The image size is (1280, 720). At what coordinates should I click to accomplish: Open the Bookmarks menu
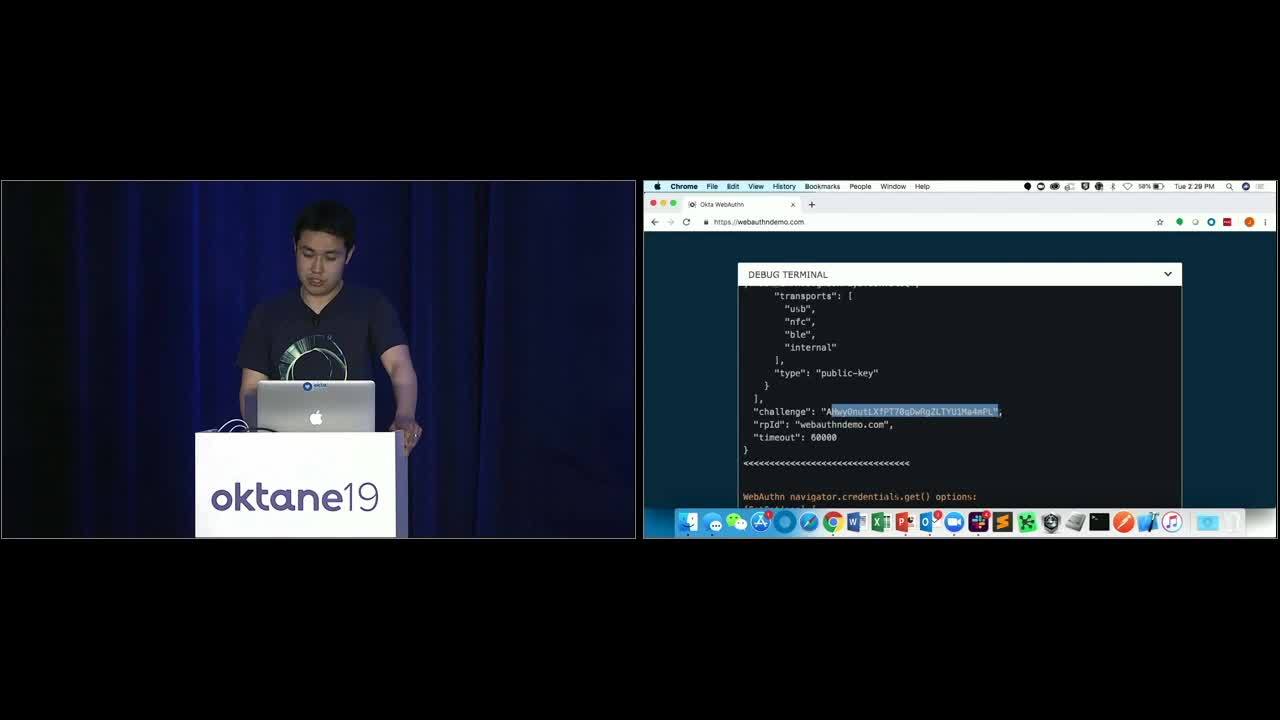tap(822, 186)
